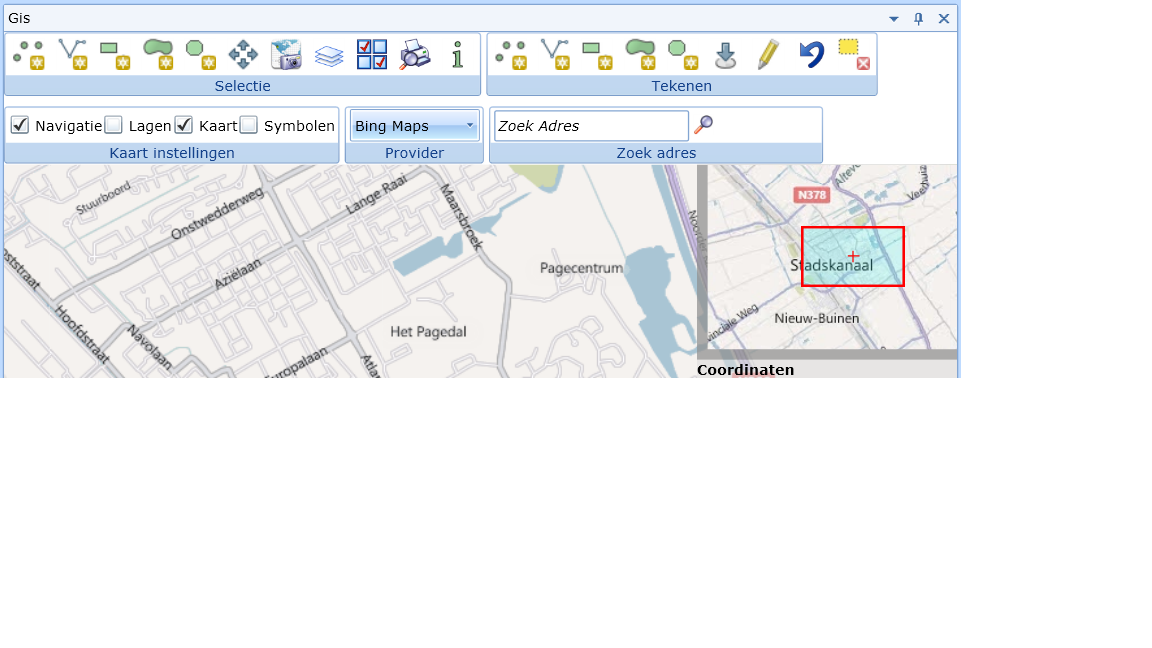Open the layers stack icon

(329, 55)
